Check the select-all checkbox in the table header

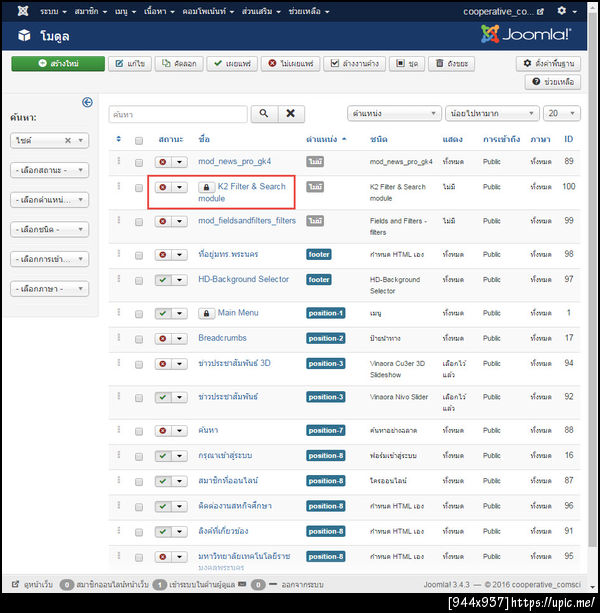(139, 141)
